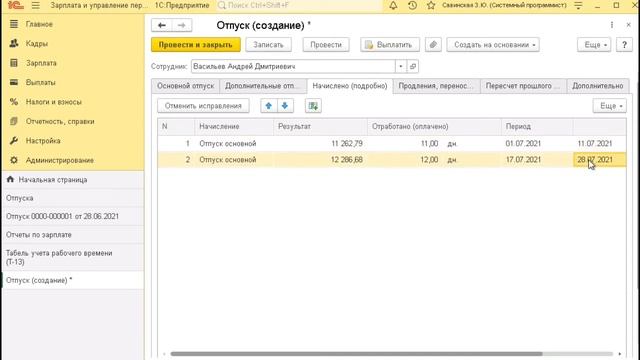Select days cell 11,00
This screenshot has width=640, height=360.
tap(429, 144)
